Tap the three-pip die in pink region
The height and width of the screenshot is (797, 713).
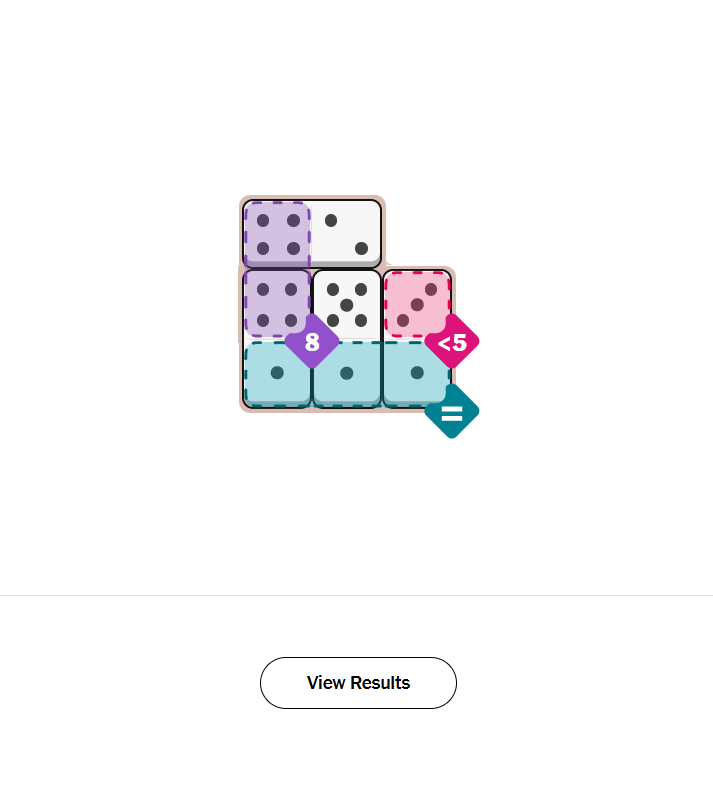pyautogui.click(x=417, y=304)
